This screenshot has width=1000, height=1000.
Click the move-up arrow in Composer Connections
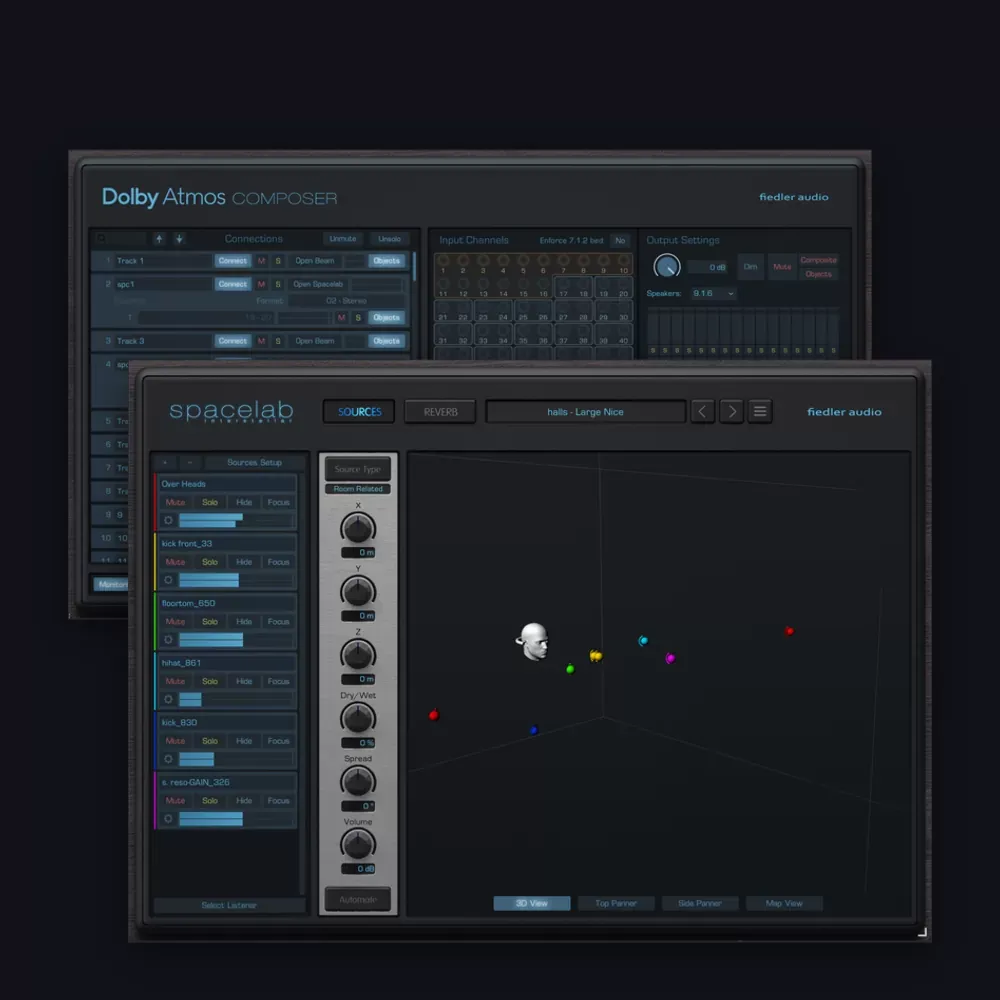(x=159, y=239)
